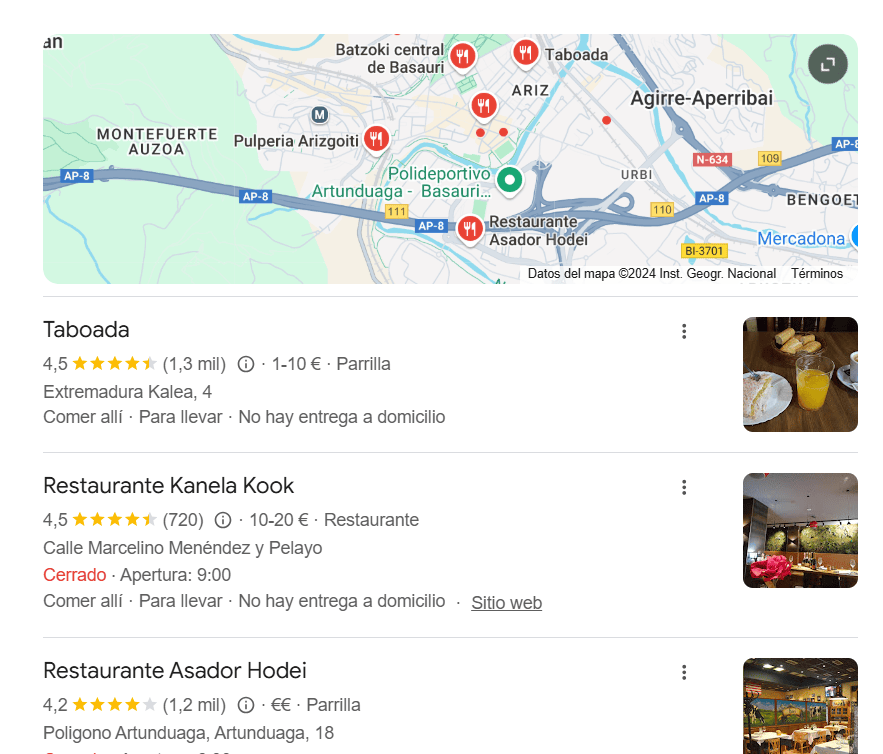Open the overflow menu for Restaurante Kanela Kook

[x=684, y=487]
